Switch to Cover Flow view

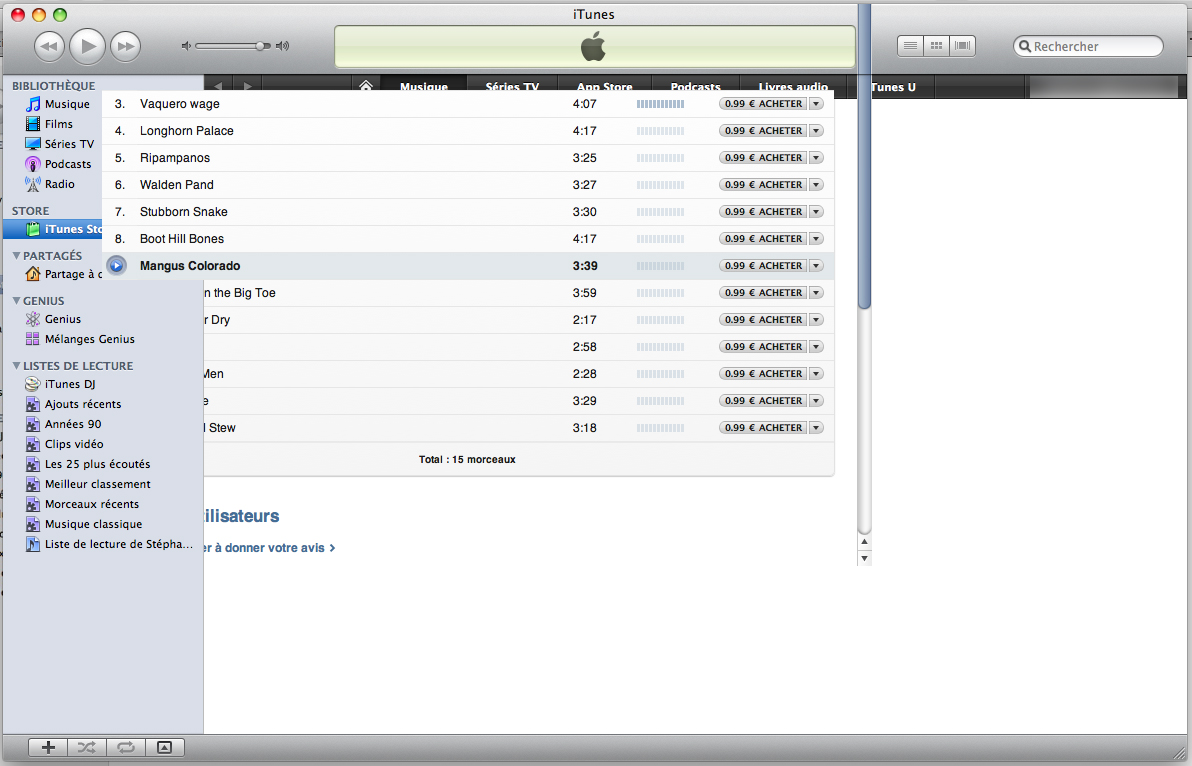click(962, 46)
